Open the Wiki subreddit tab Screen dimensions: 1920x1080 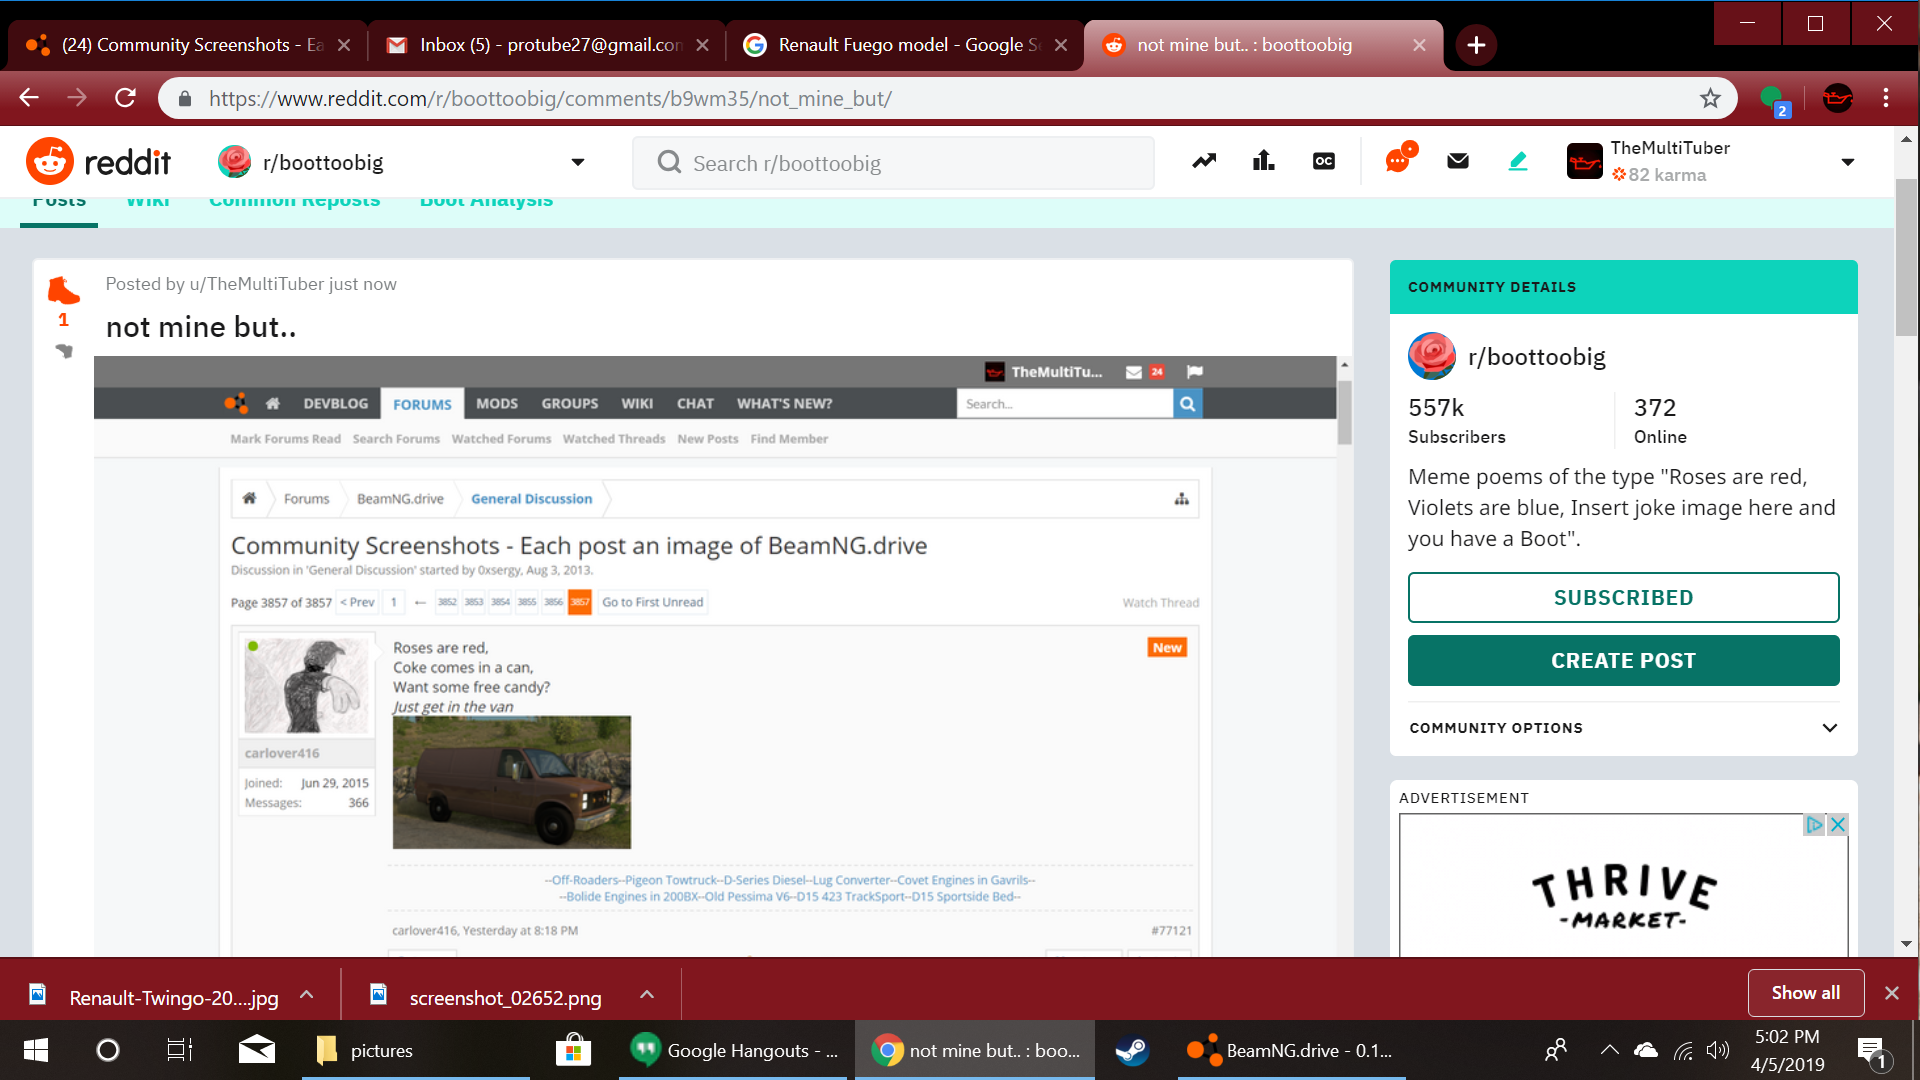(147, 204)
